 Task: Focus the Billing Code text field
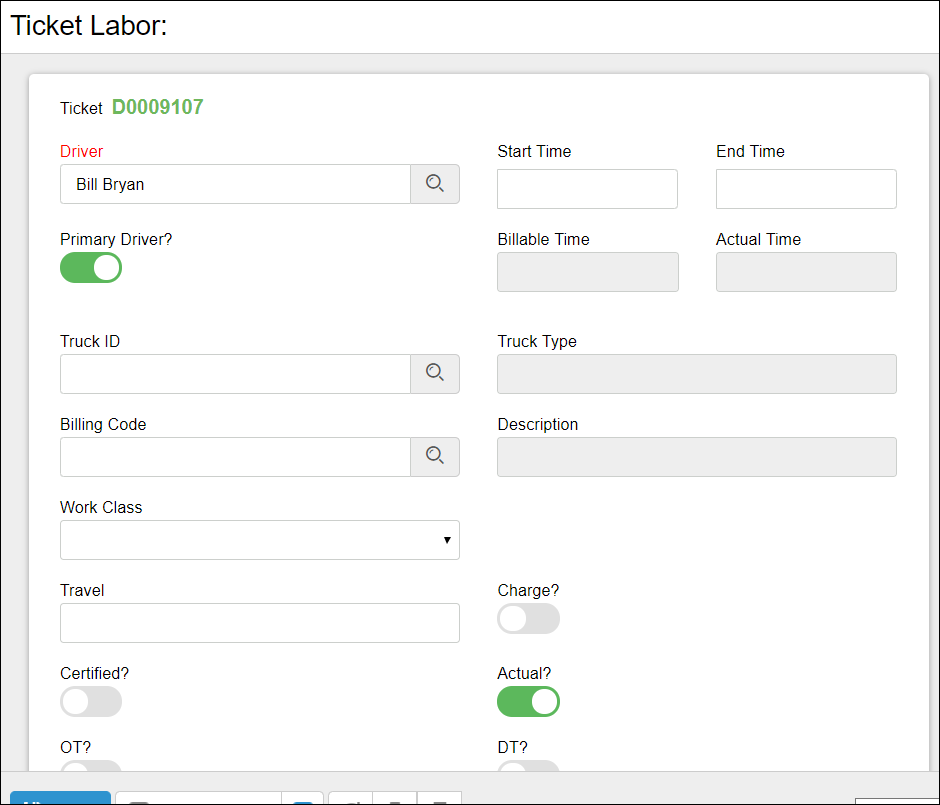pos(235,457)
